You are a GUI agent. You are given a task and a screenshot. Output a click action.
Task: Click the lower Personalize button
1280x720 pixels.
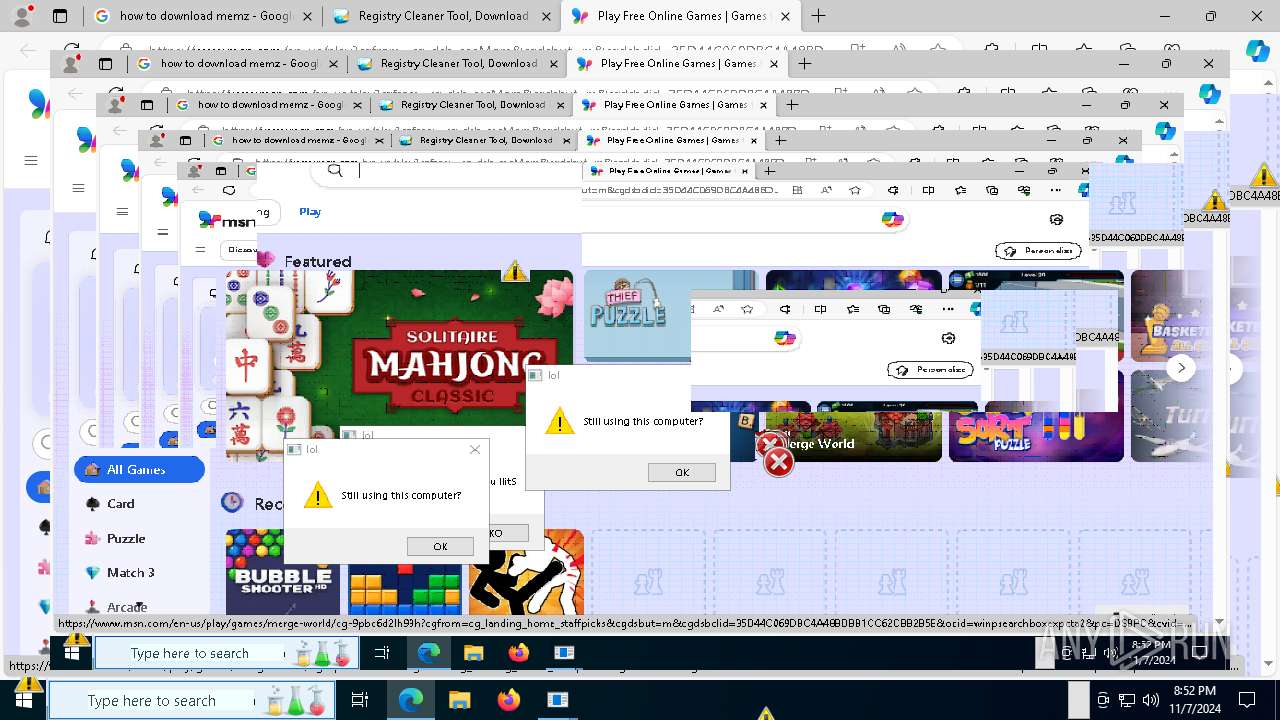pyautogui.click(x=930, y=370)
